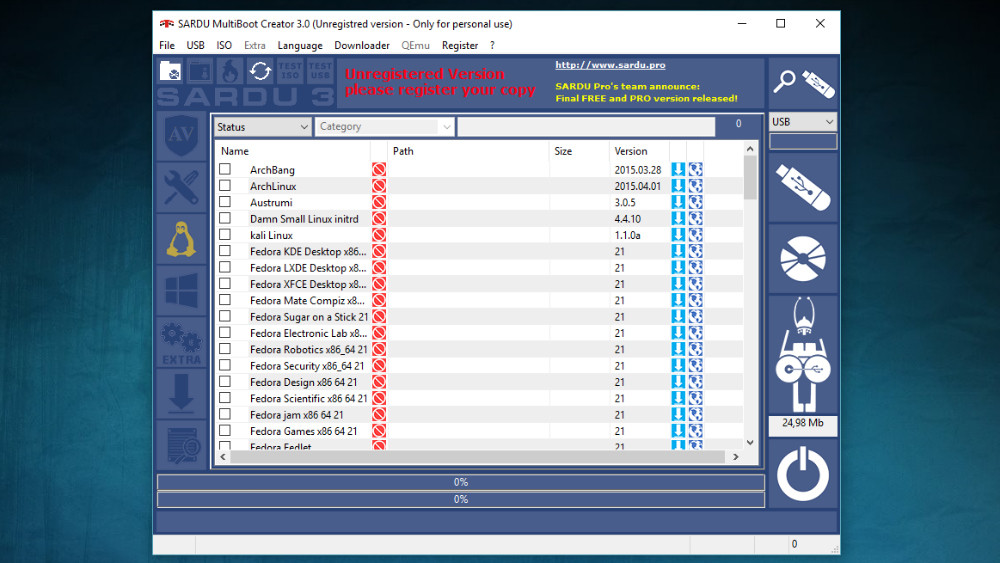1000x563 pixels.
Task: Download Fedora Games using blue arrow icon
Action: click(678, 431)
